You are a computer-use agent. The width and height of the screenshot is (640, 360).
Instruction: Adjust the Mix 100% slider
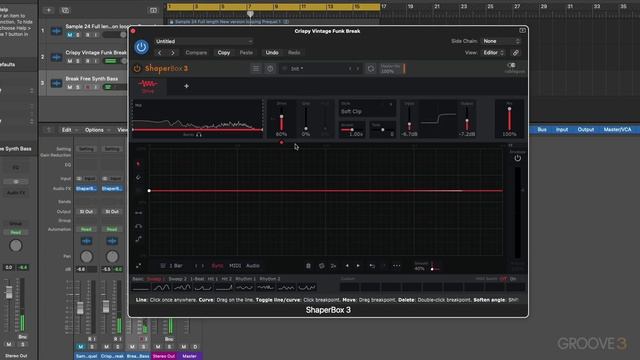(509, 119)
